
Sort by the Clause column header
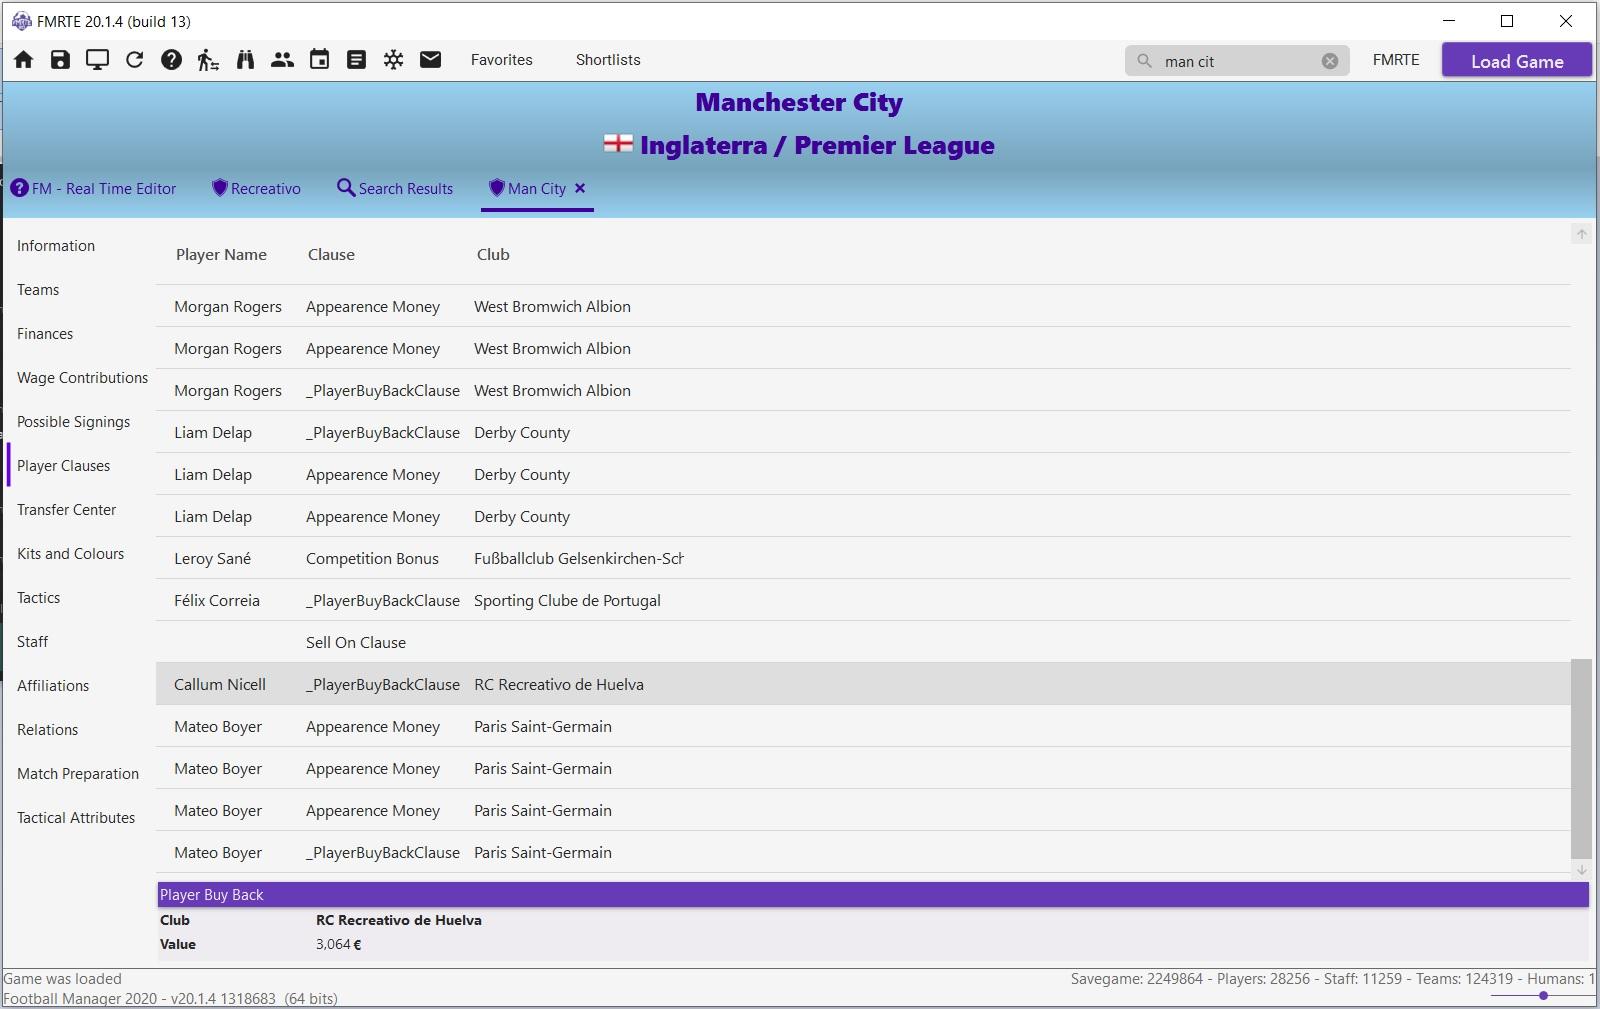(x=331, y=255)
